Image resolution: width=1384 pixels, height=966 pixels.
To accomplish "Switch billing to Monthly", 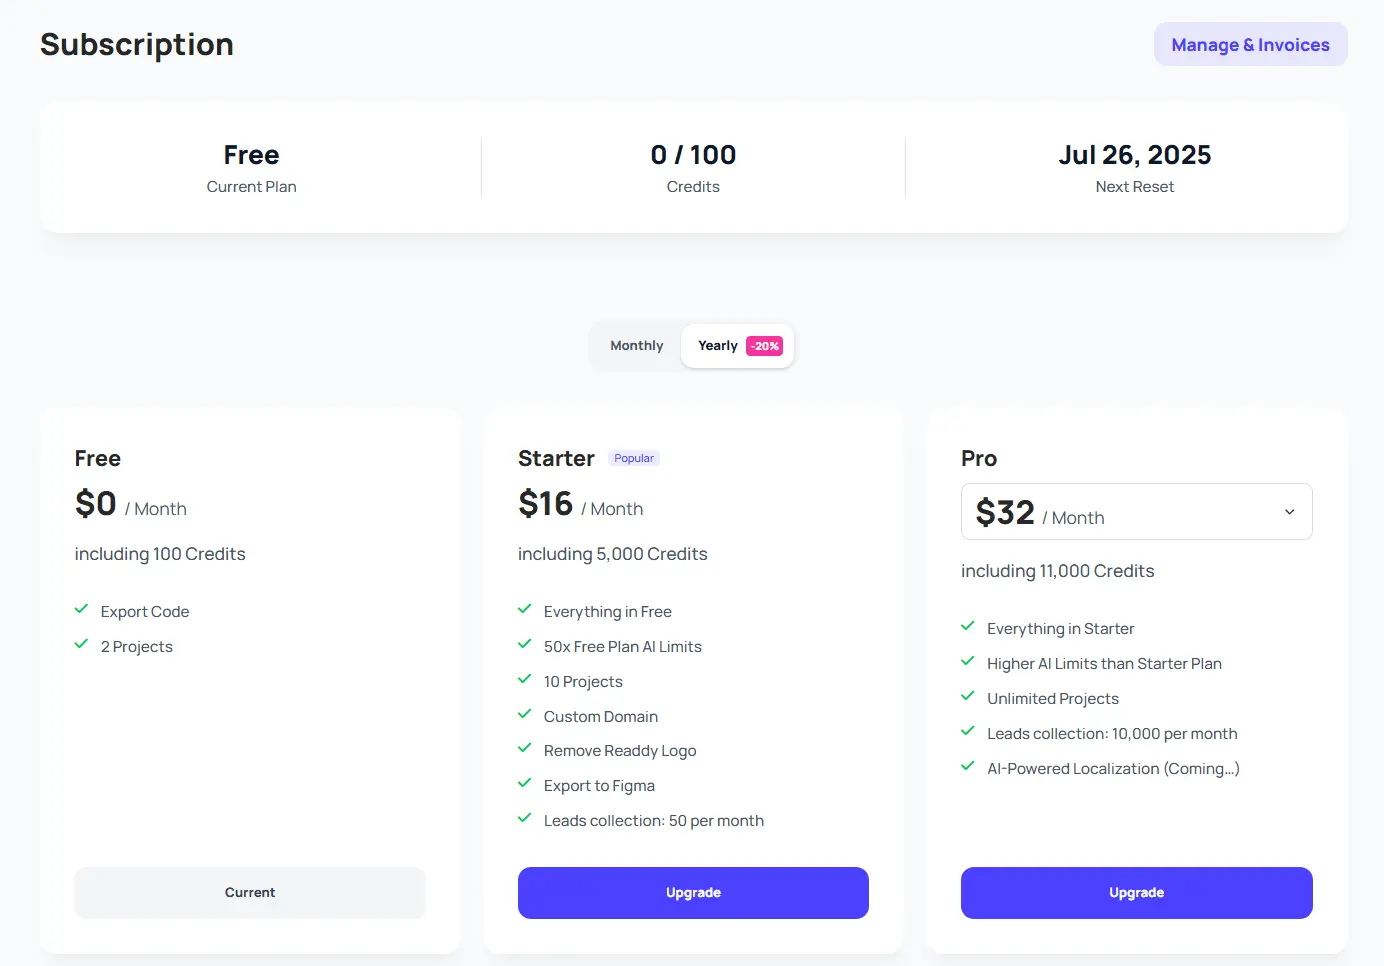I will tap(637, 346).
